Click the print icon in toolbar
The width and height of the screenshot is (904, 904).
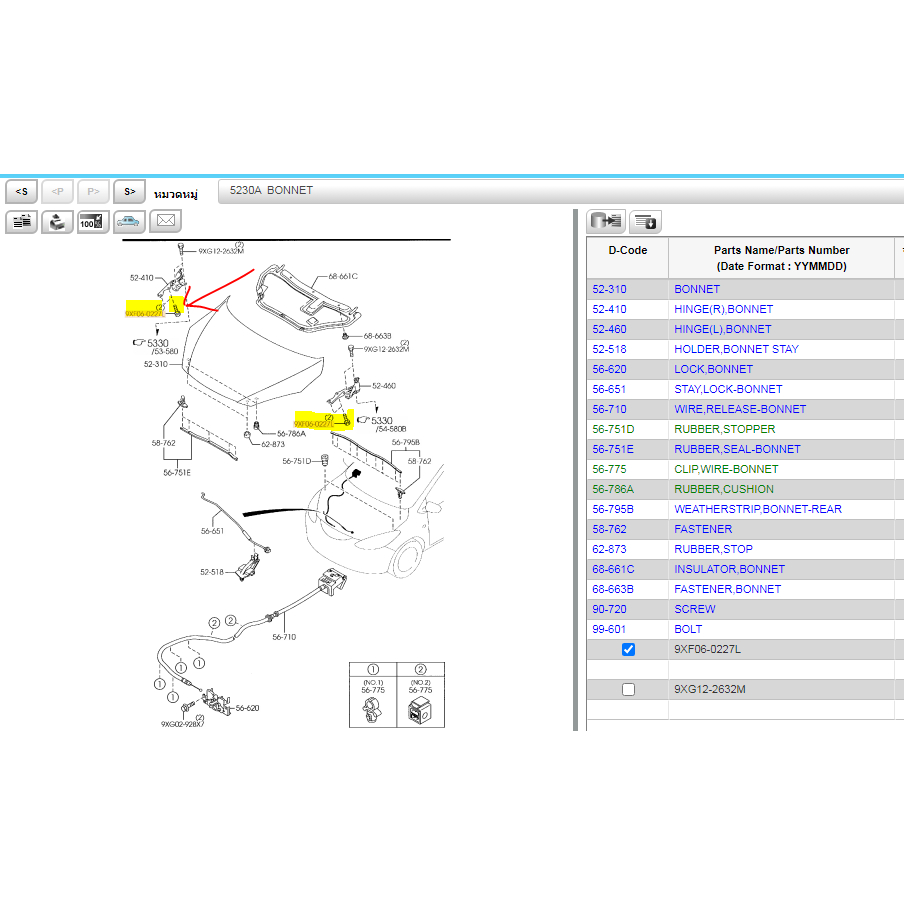click(x=57, y=221)
